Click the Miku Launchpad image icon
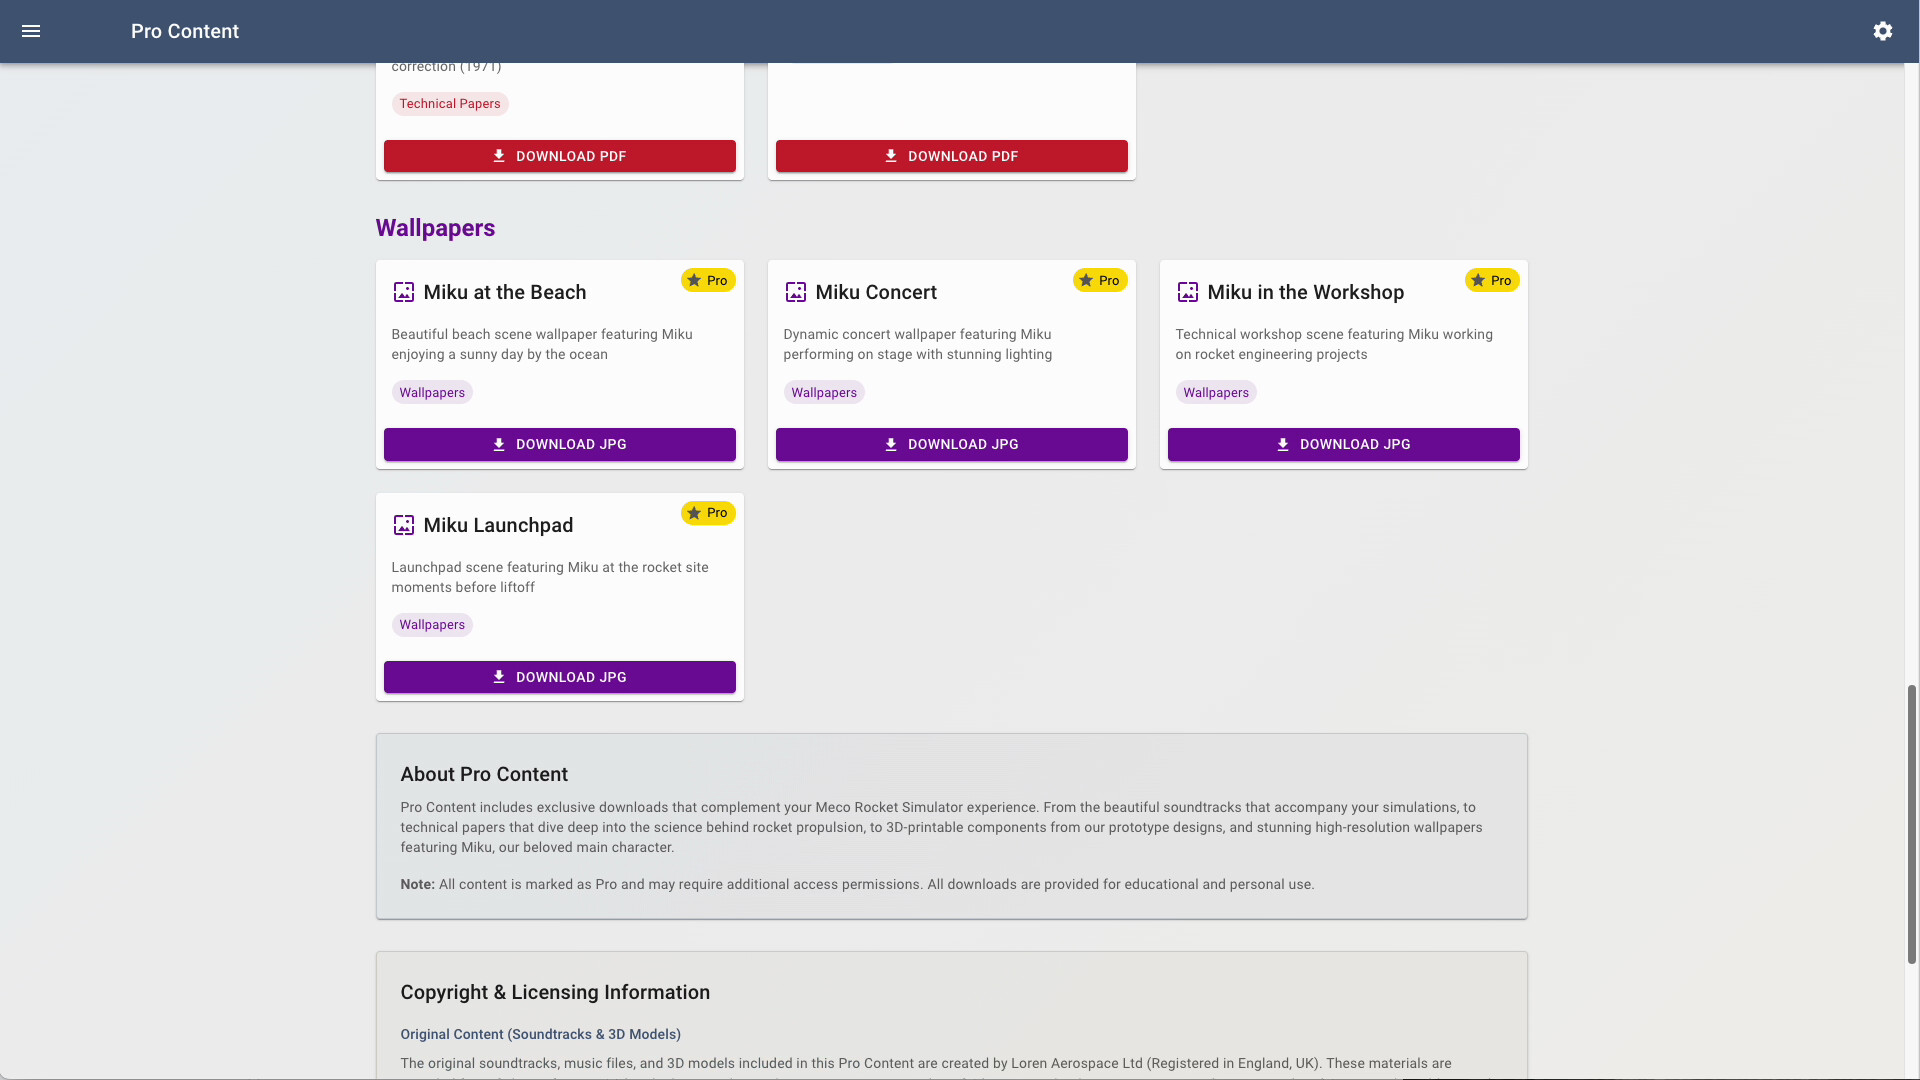 coord(403,525)
